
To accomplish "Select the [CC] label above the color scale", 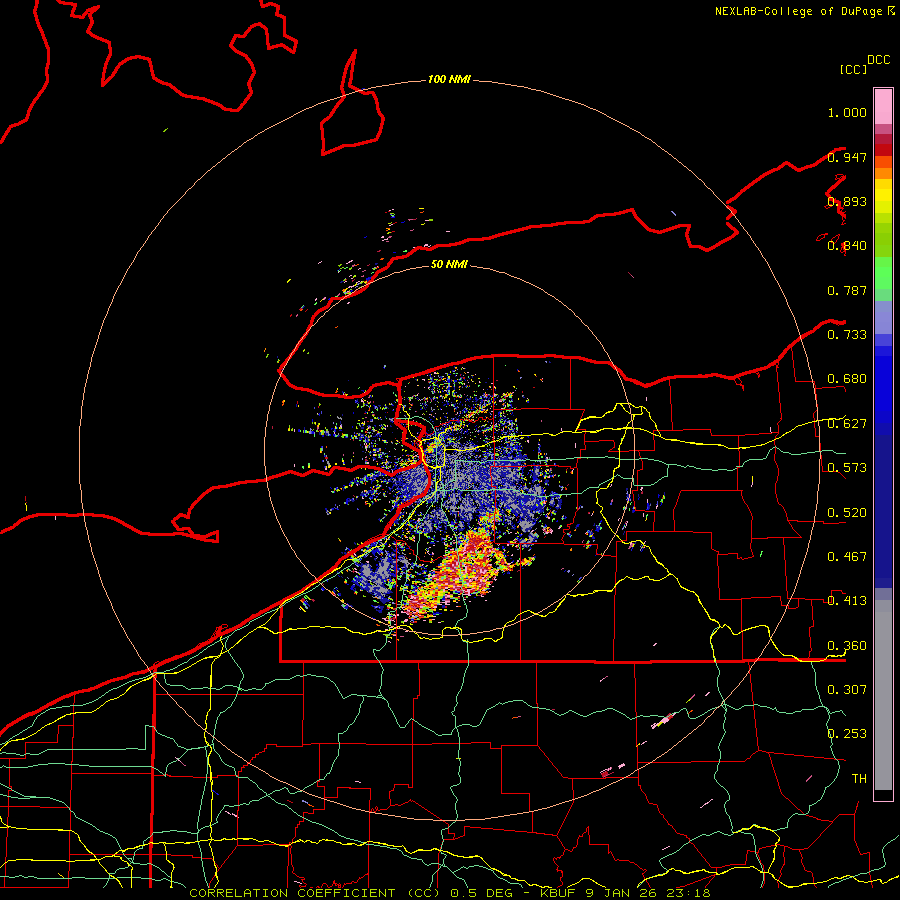I will pos(854,69).
